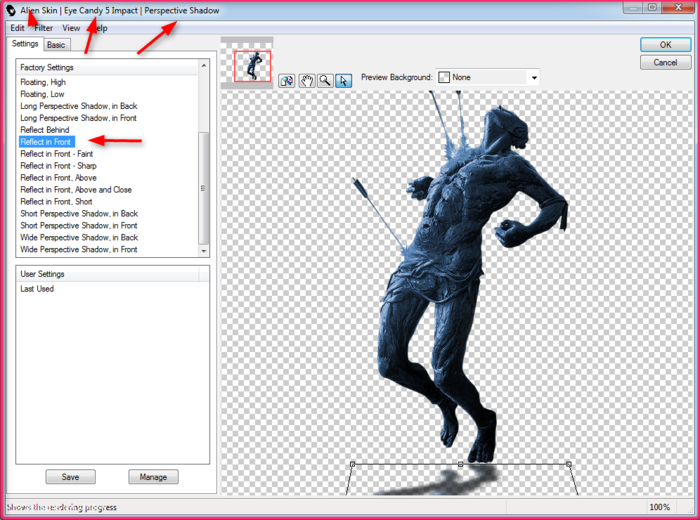This screenshot has width=700, height=520.
Task: Select the arrow pointer tool
Action: 343,81
